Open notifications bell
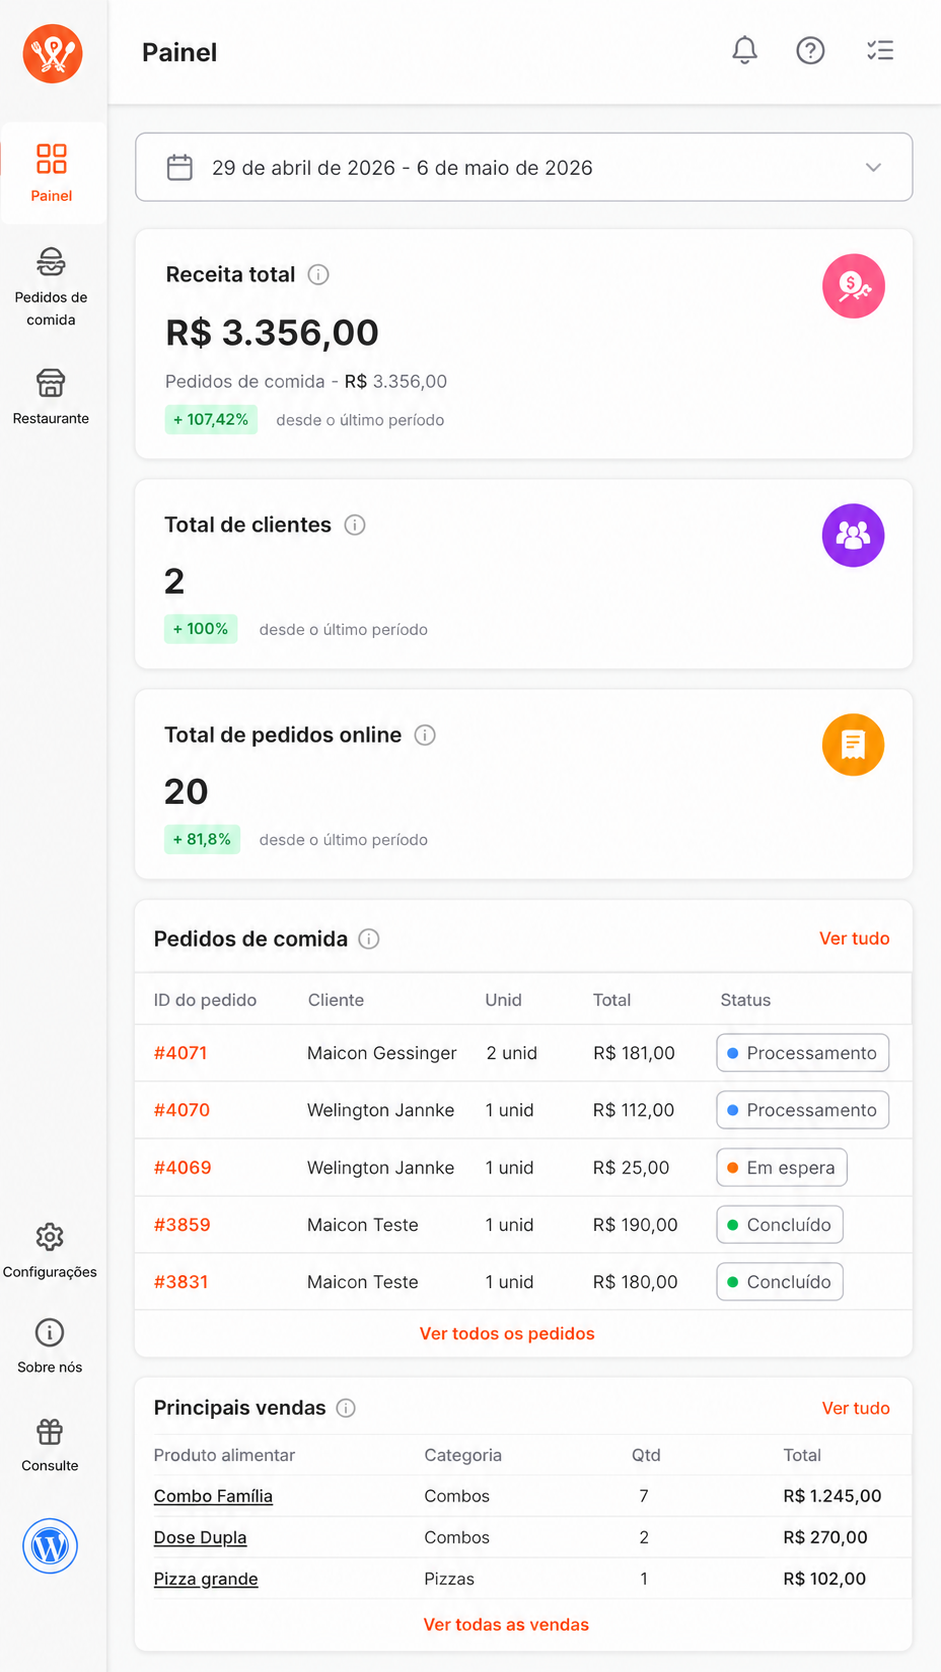 745,50
